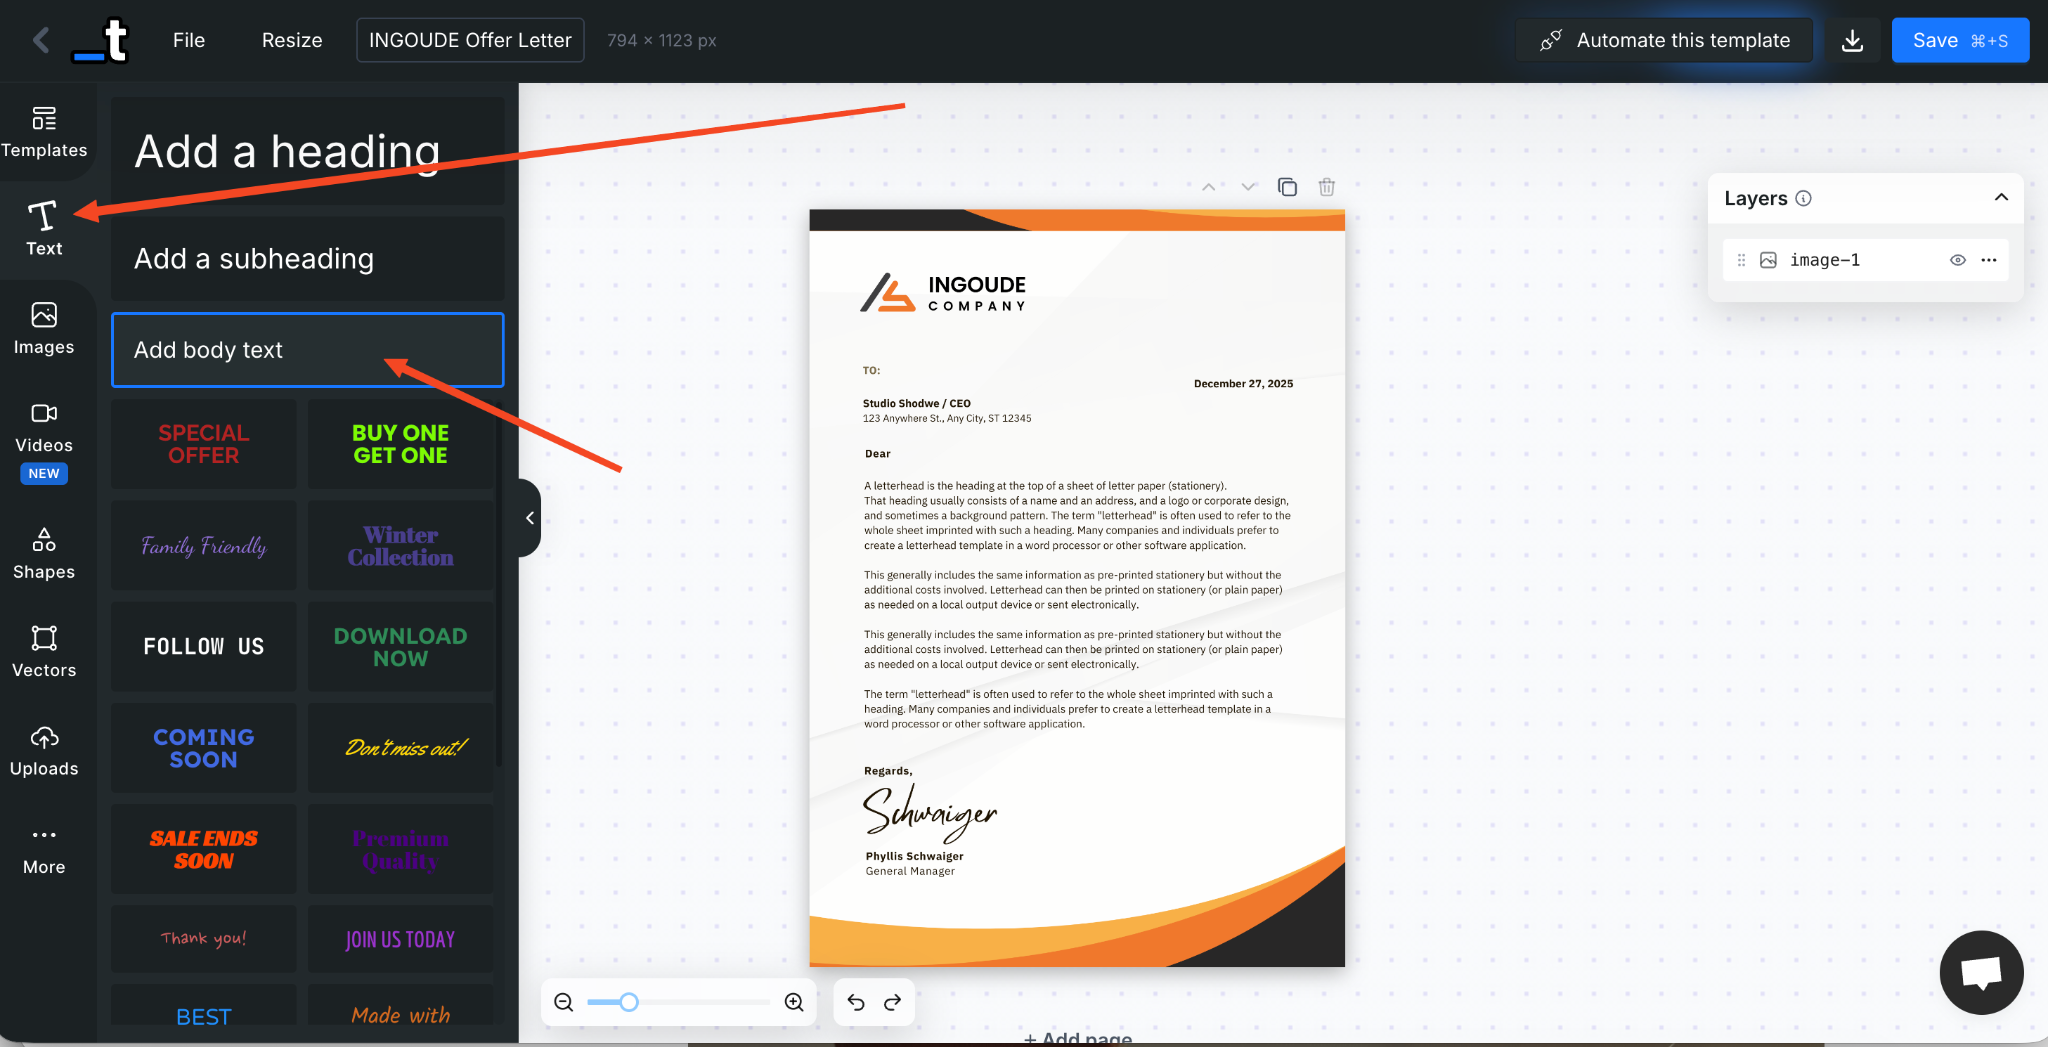The width and height of the screenshot is (2048, 1047).
Task: Open the Resize menu
Action: click(x=291, y=40)
